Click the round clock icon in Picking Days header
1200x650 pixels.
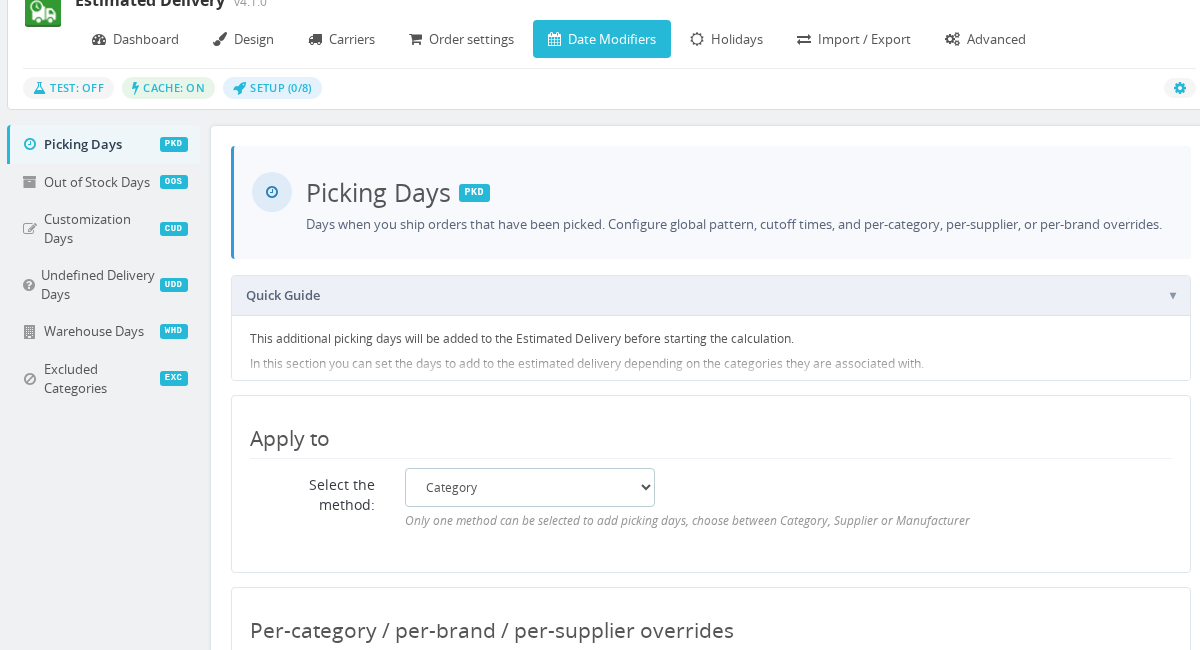click(272, 192)
